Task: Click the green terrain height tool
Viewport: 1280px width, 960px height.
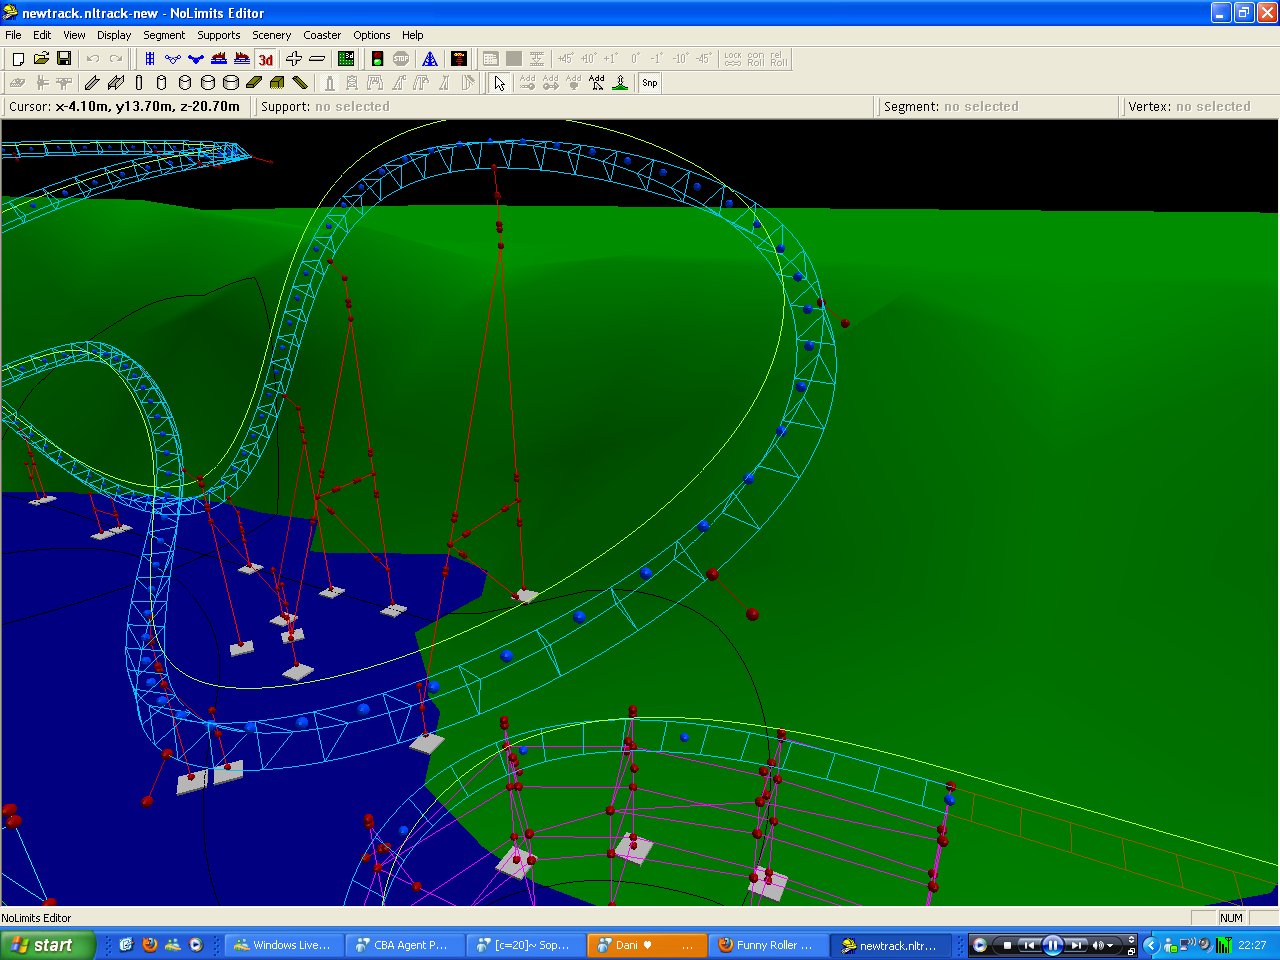Action: 620,83
